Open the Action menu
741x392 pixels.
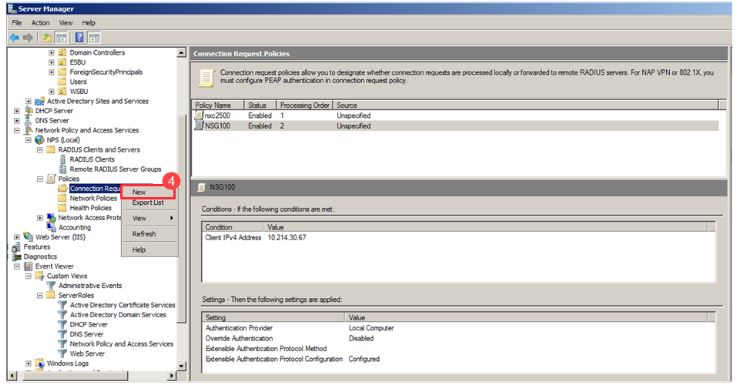coord(41,23)
